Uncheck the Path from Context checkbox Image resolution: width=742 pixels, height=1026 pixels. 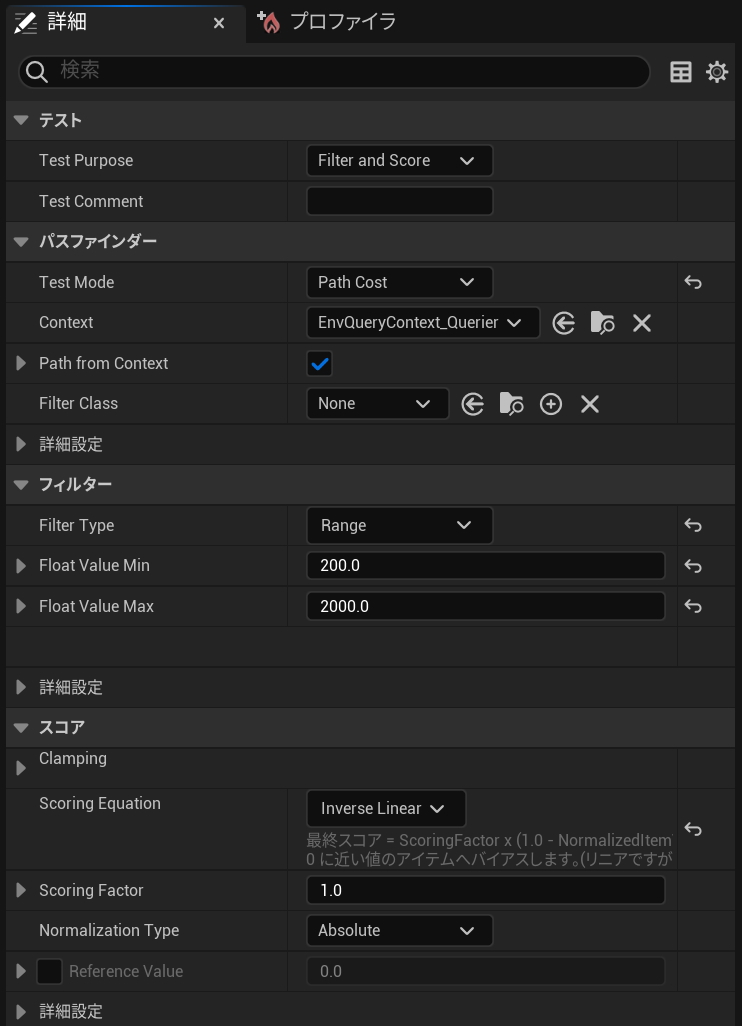coord(320,364)
